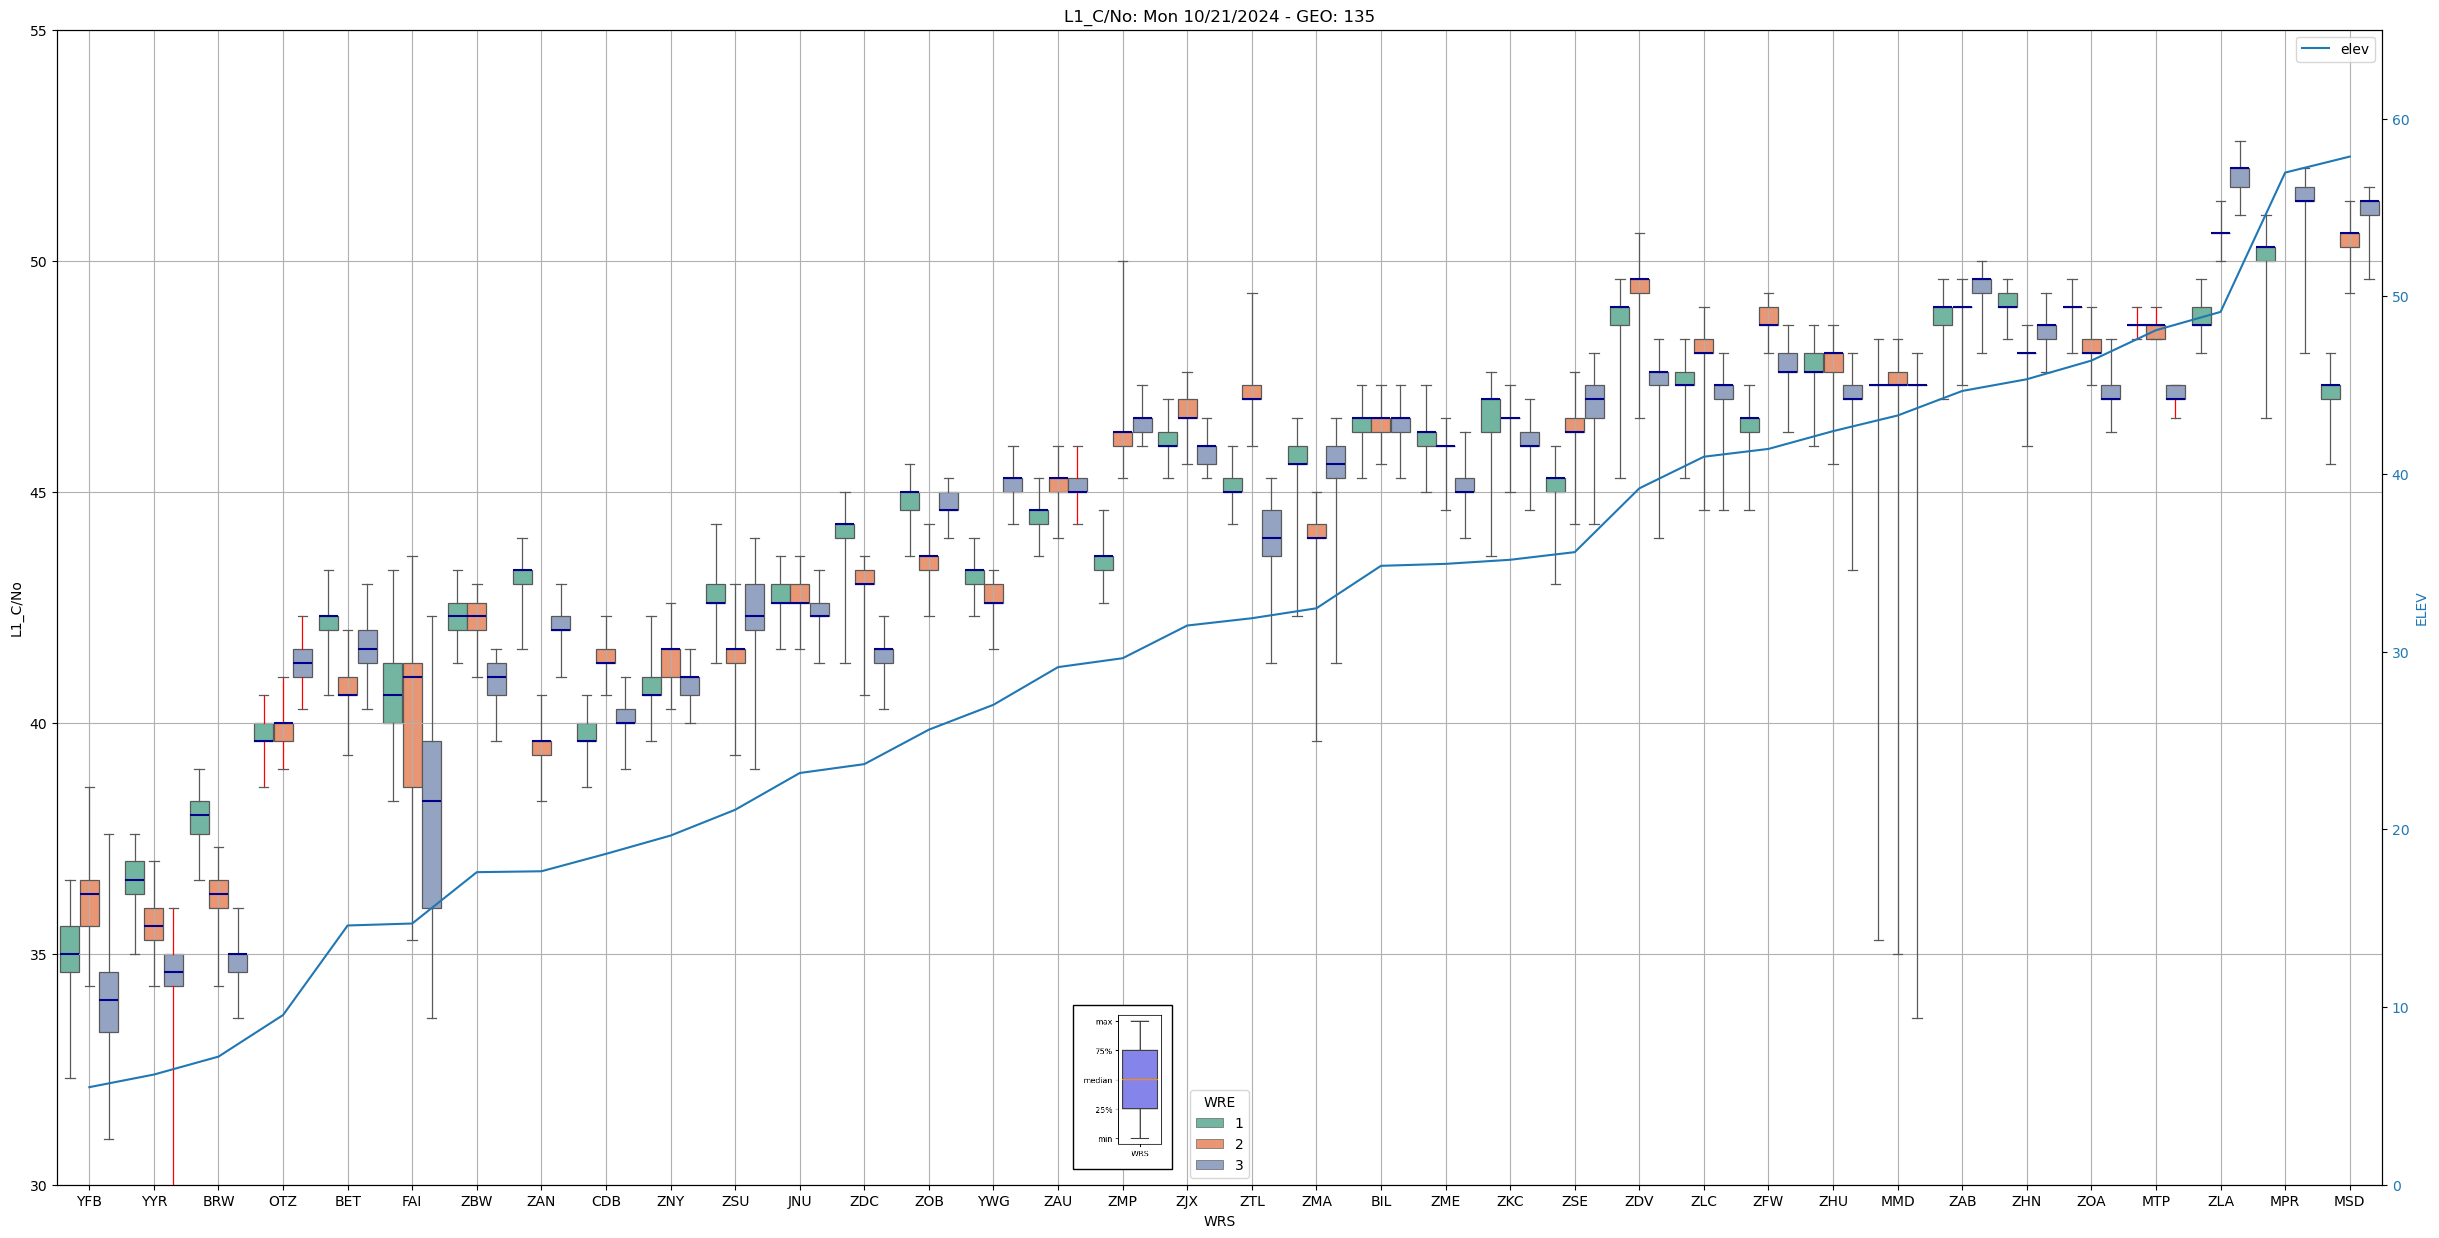This screenshot has height=1238, width=2439.
Task: Click the blue-gray WRE 3 legend swatch
Action: 1209,1165
